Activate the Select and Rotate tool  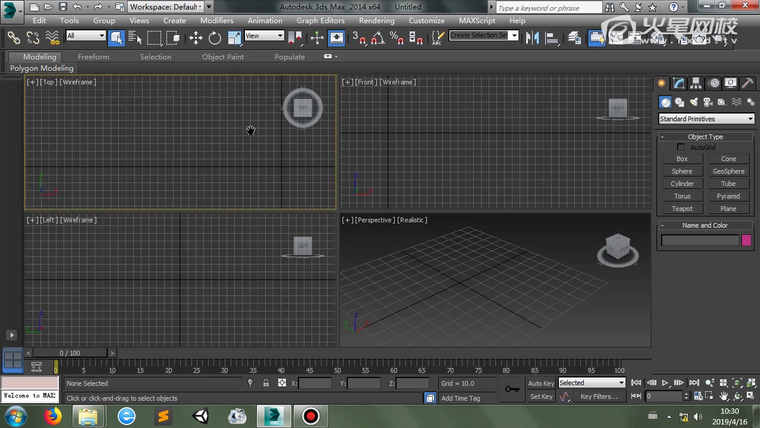214,37
